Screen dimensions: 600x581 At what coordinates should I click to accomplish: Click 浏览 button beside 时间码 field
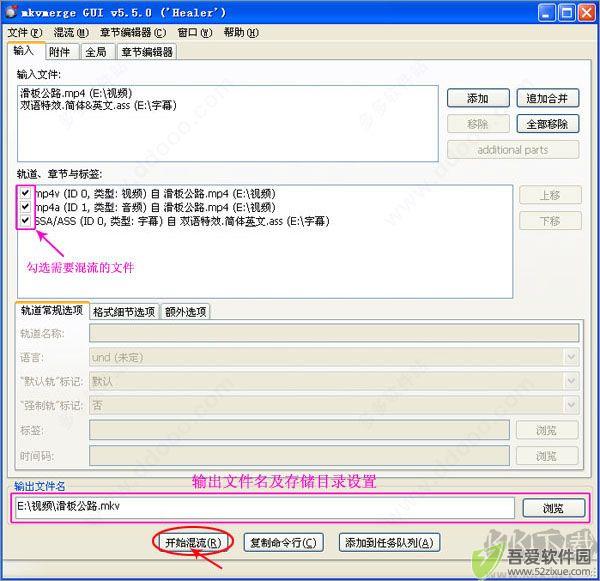tap(547, 455)
